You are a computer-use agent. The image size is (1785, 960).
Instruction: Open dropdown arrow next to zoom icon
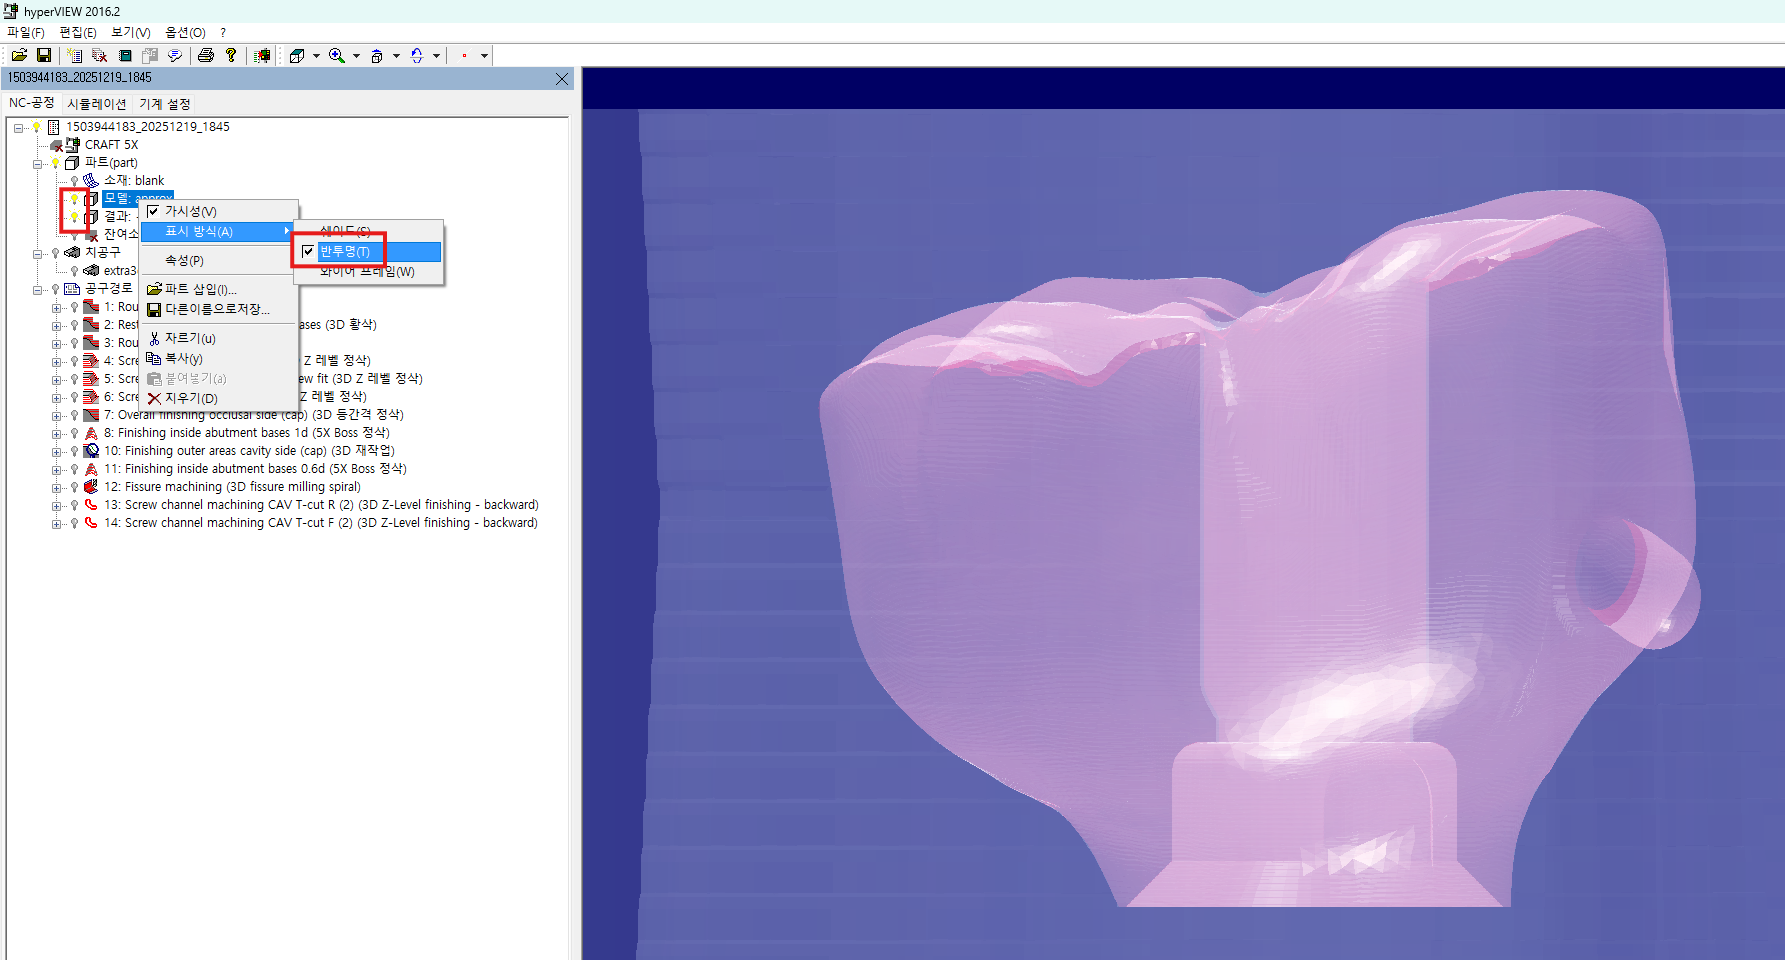click(x=356, y=56)
